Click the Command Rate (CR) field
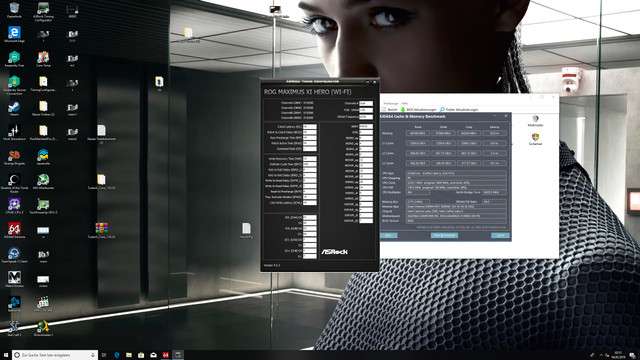The height and width of the screenshot is (360, 640). [309, 149]
